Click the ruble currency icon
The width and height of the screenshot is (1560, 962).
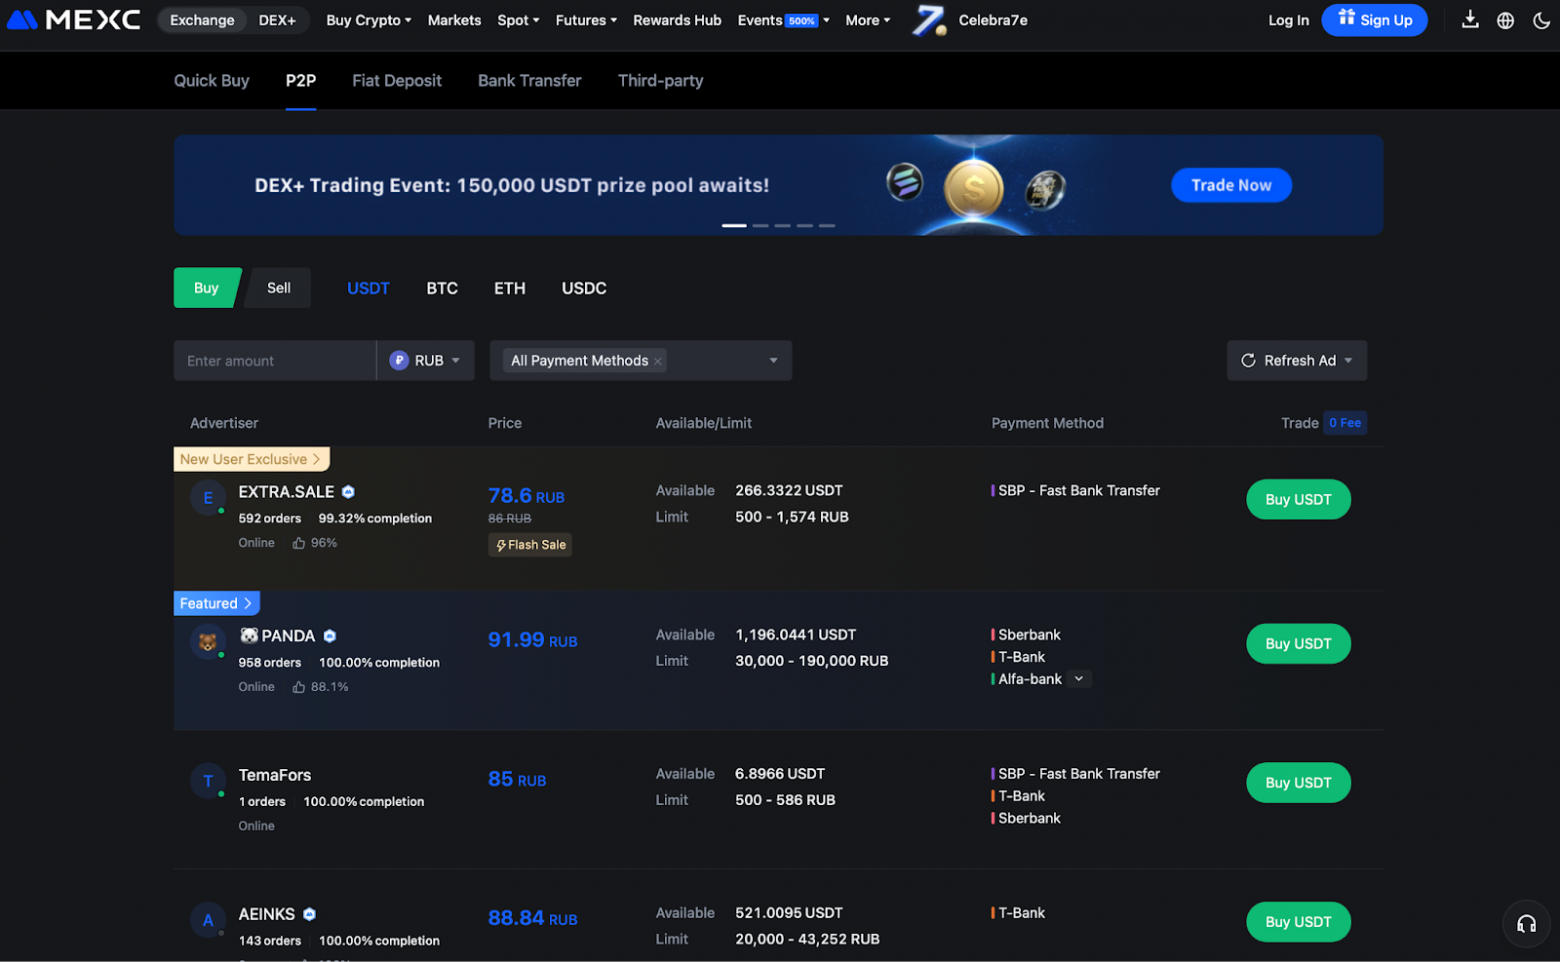[x=399, y=361]
